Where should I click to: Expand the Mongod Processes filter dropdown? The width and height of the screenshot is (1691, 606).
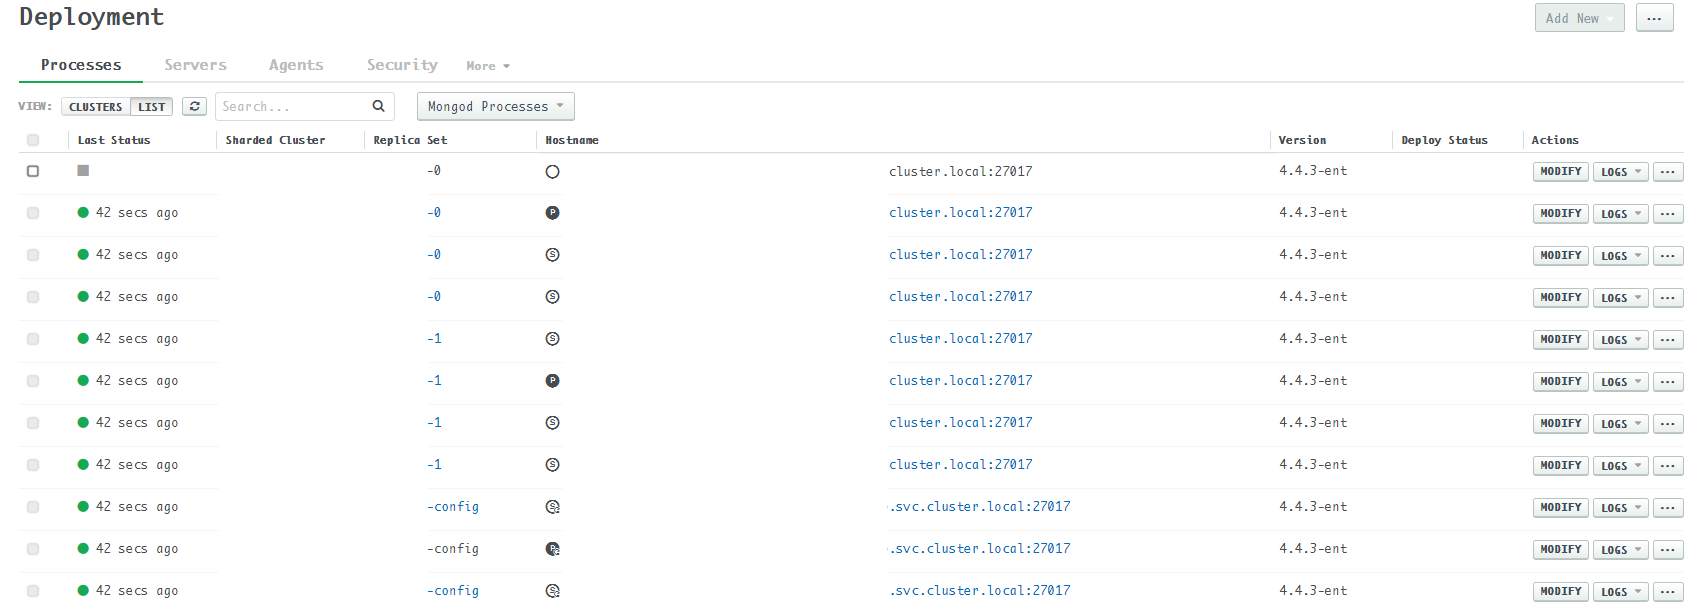coord(495,106)
